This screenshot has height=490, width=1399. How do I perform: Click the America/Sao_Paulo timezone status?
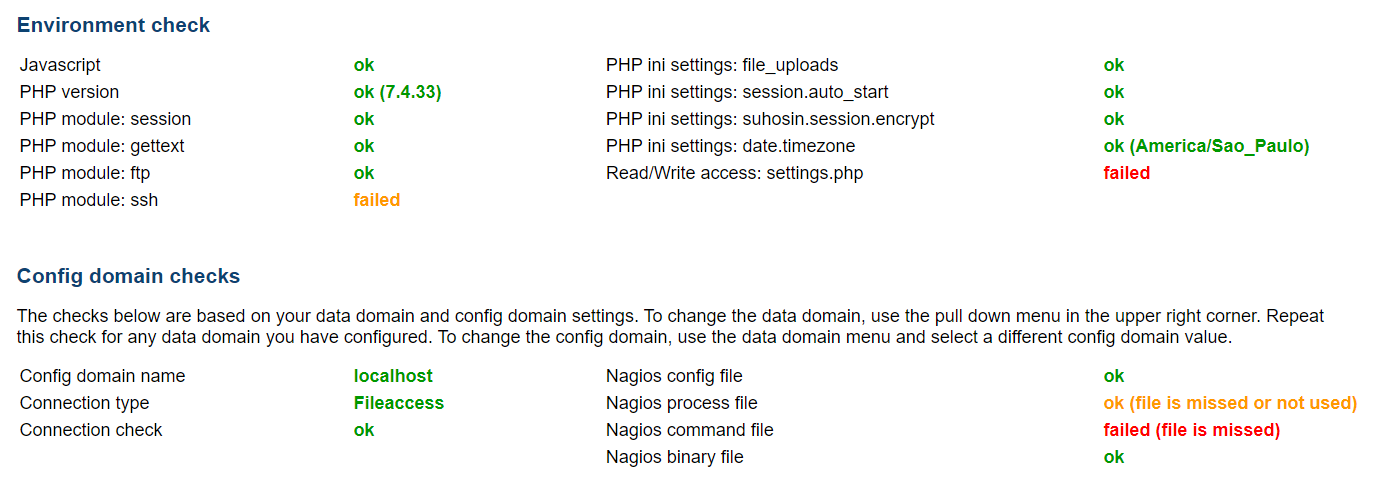tap(1206, 146)
